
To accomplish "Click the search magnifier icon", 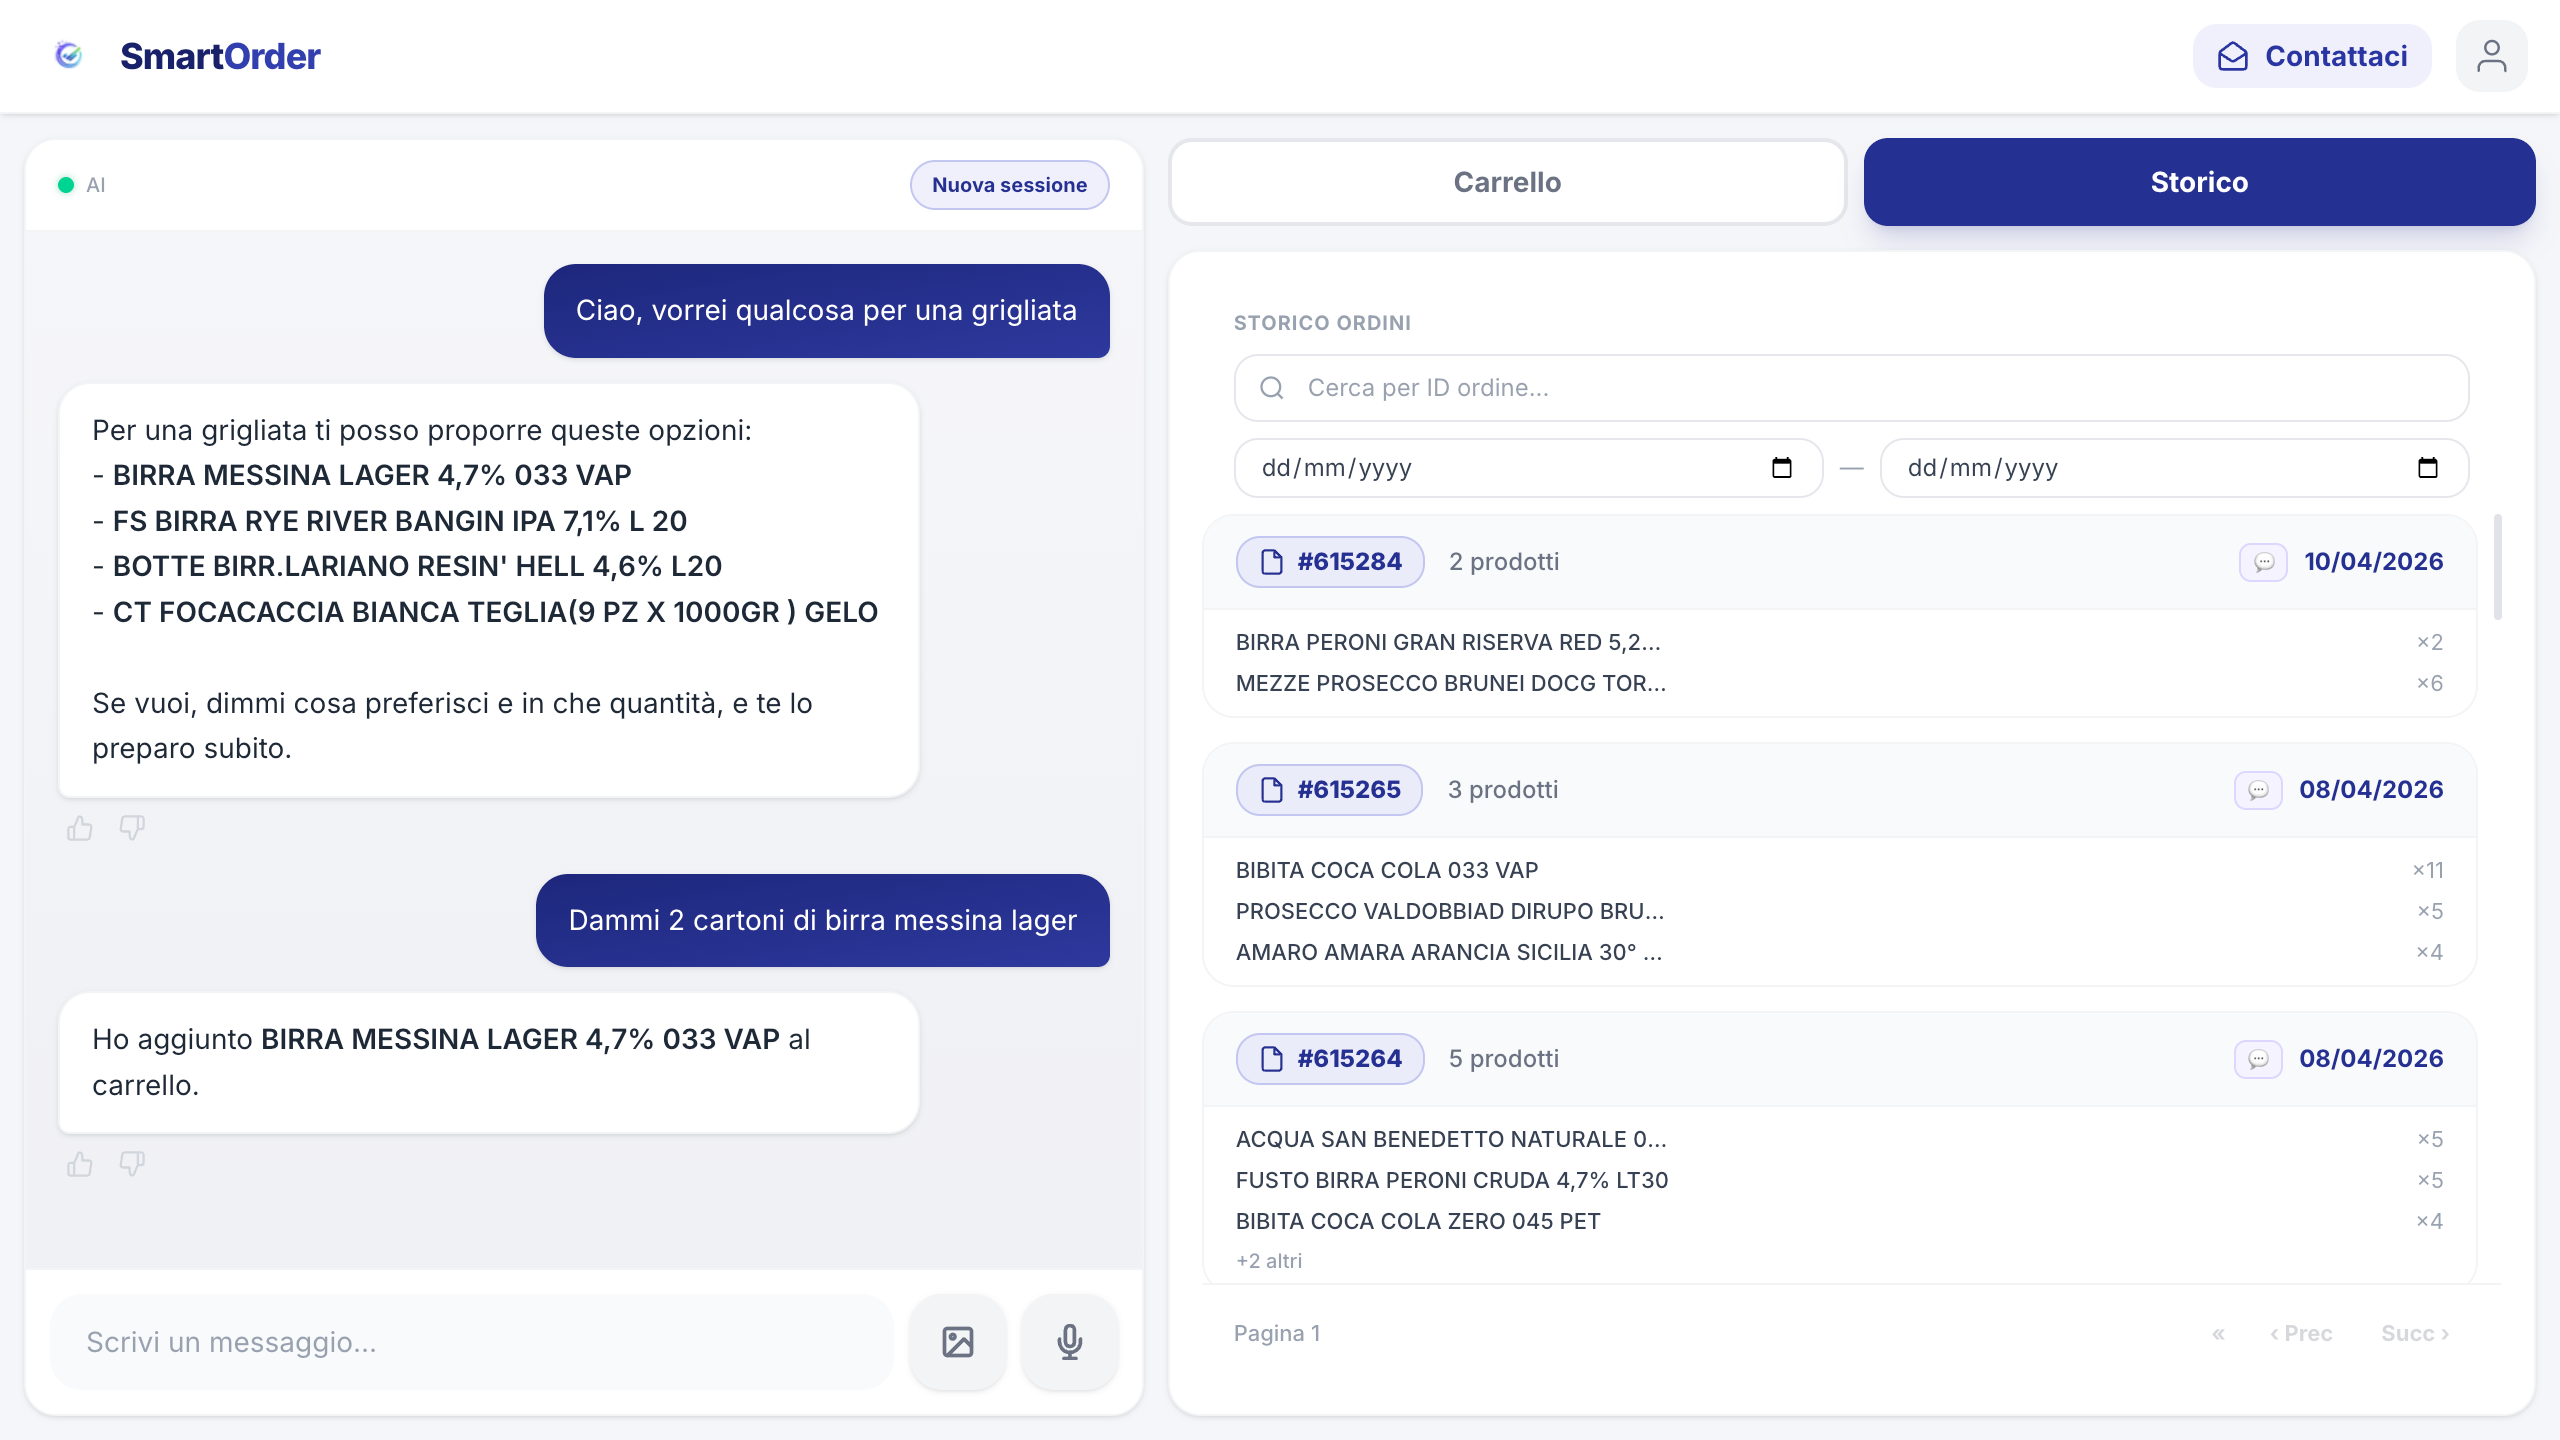I will point(1271,388).
